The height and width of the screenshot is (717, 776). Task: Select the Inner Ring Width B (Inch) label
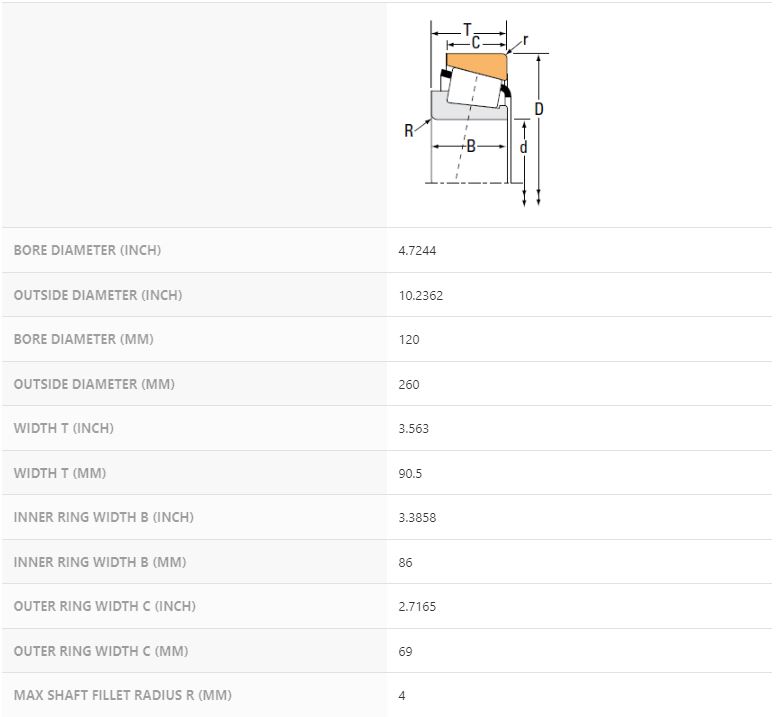[x=104, y=517]
